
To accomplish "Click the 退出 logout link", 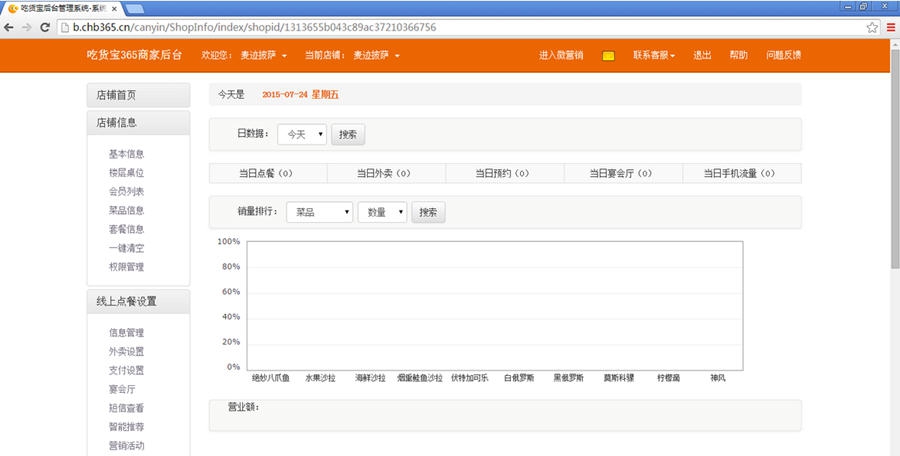I will (x=703, y=55).
